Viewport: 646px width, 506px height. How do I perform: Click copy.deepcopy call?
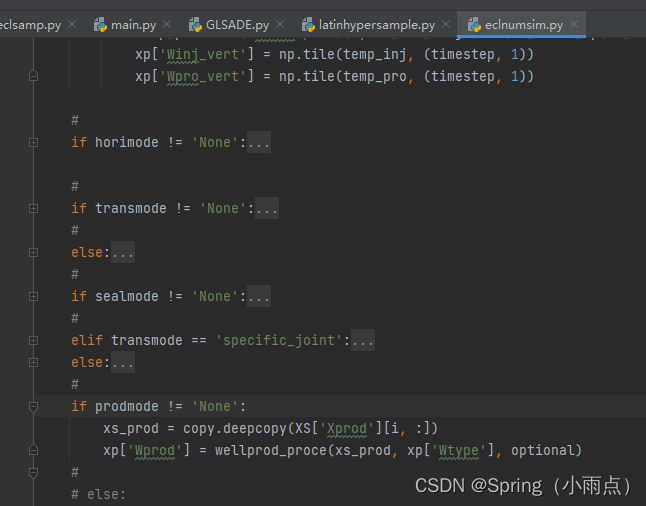coord(235,429)
